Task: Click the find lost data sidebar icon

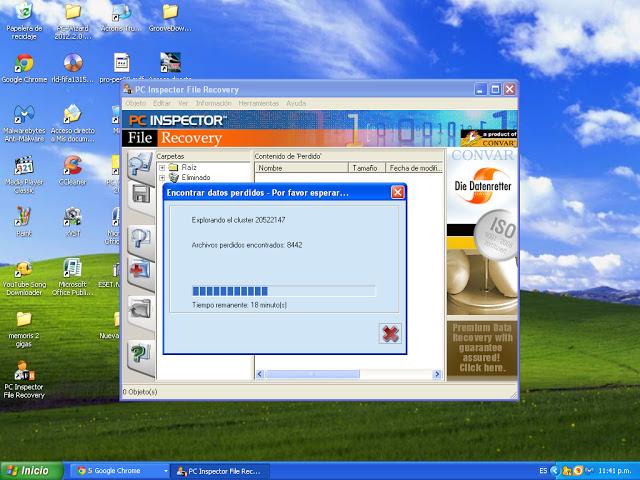Action: [x=141, y=236]
